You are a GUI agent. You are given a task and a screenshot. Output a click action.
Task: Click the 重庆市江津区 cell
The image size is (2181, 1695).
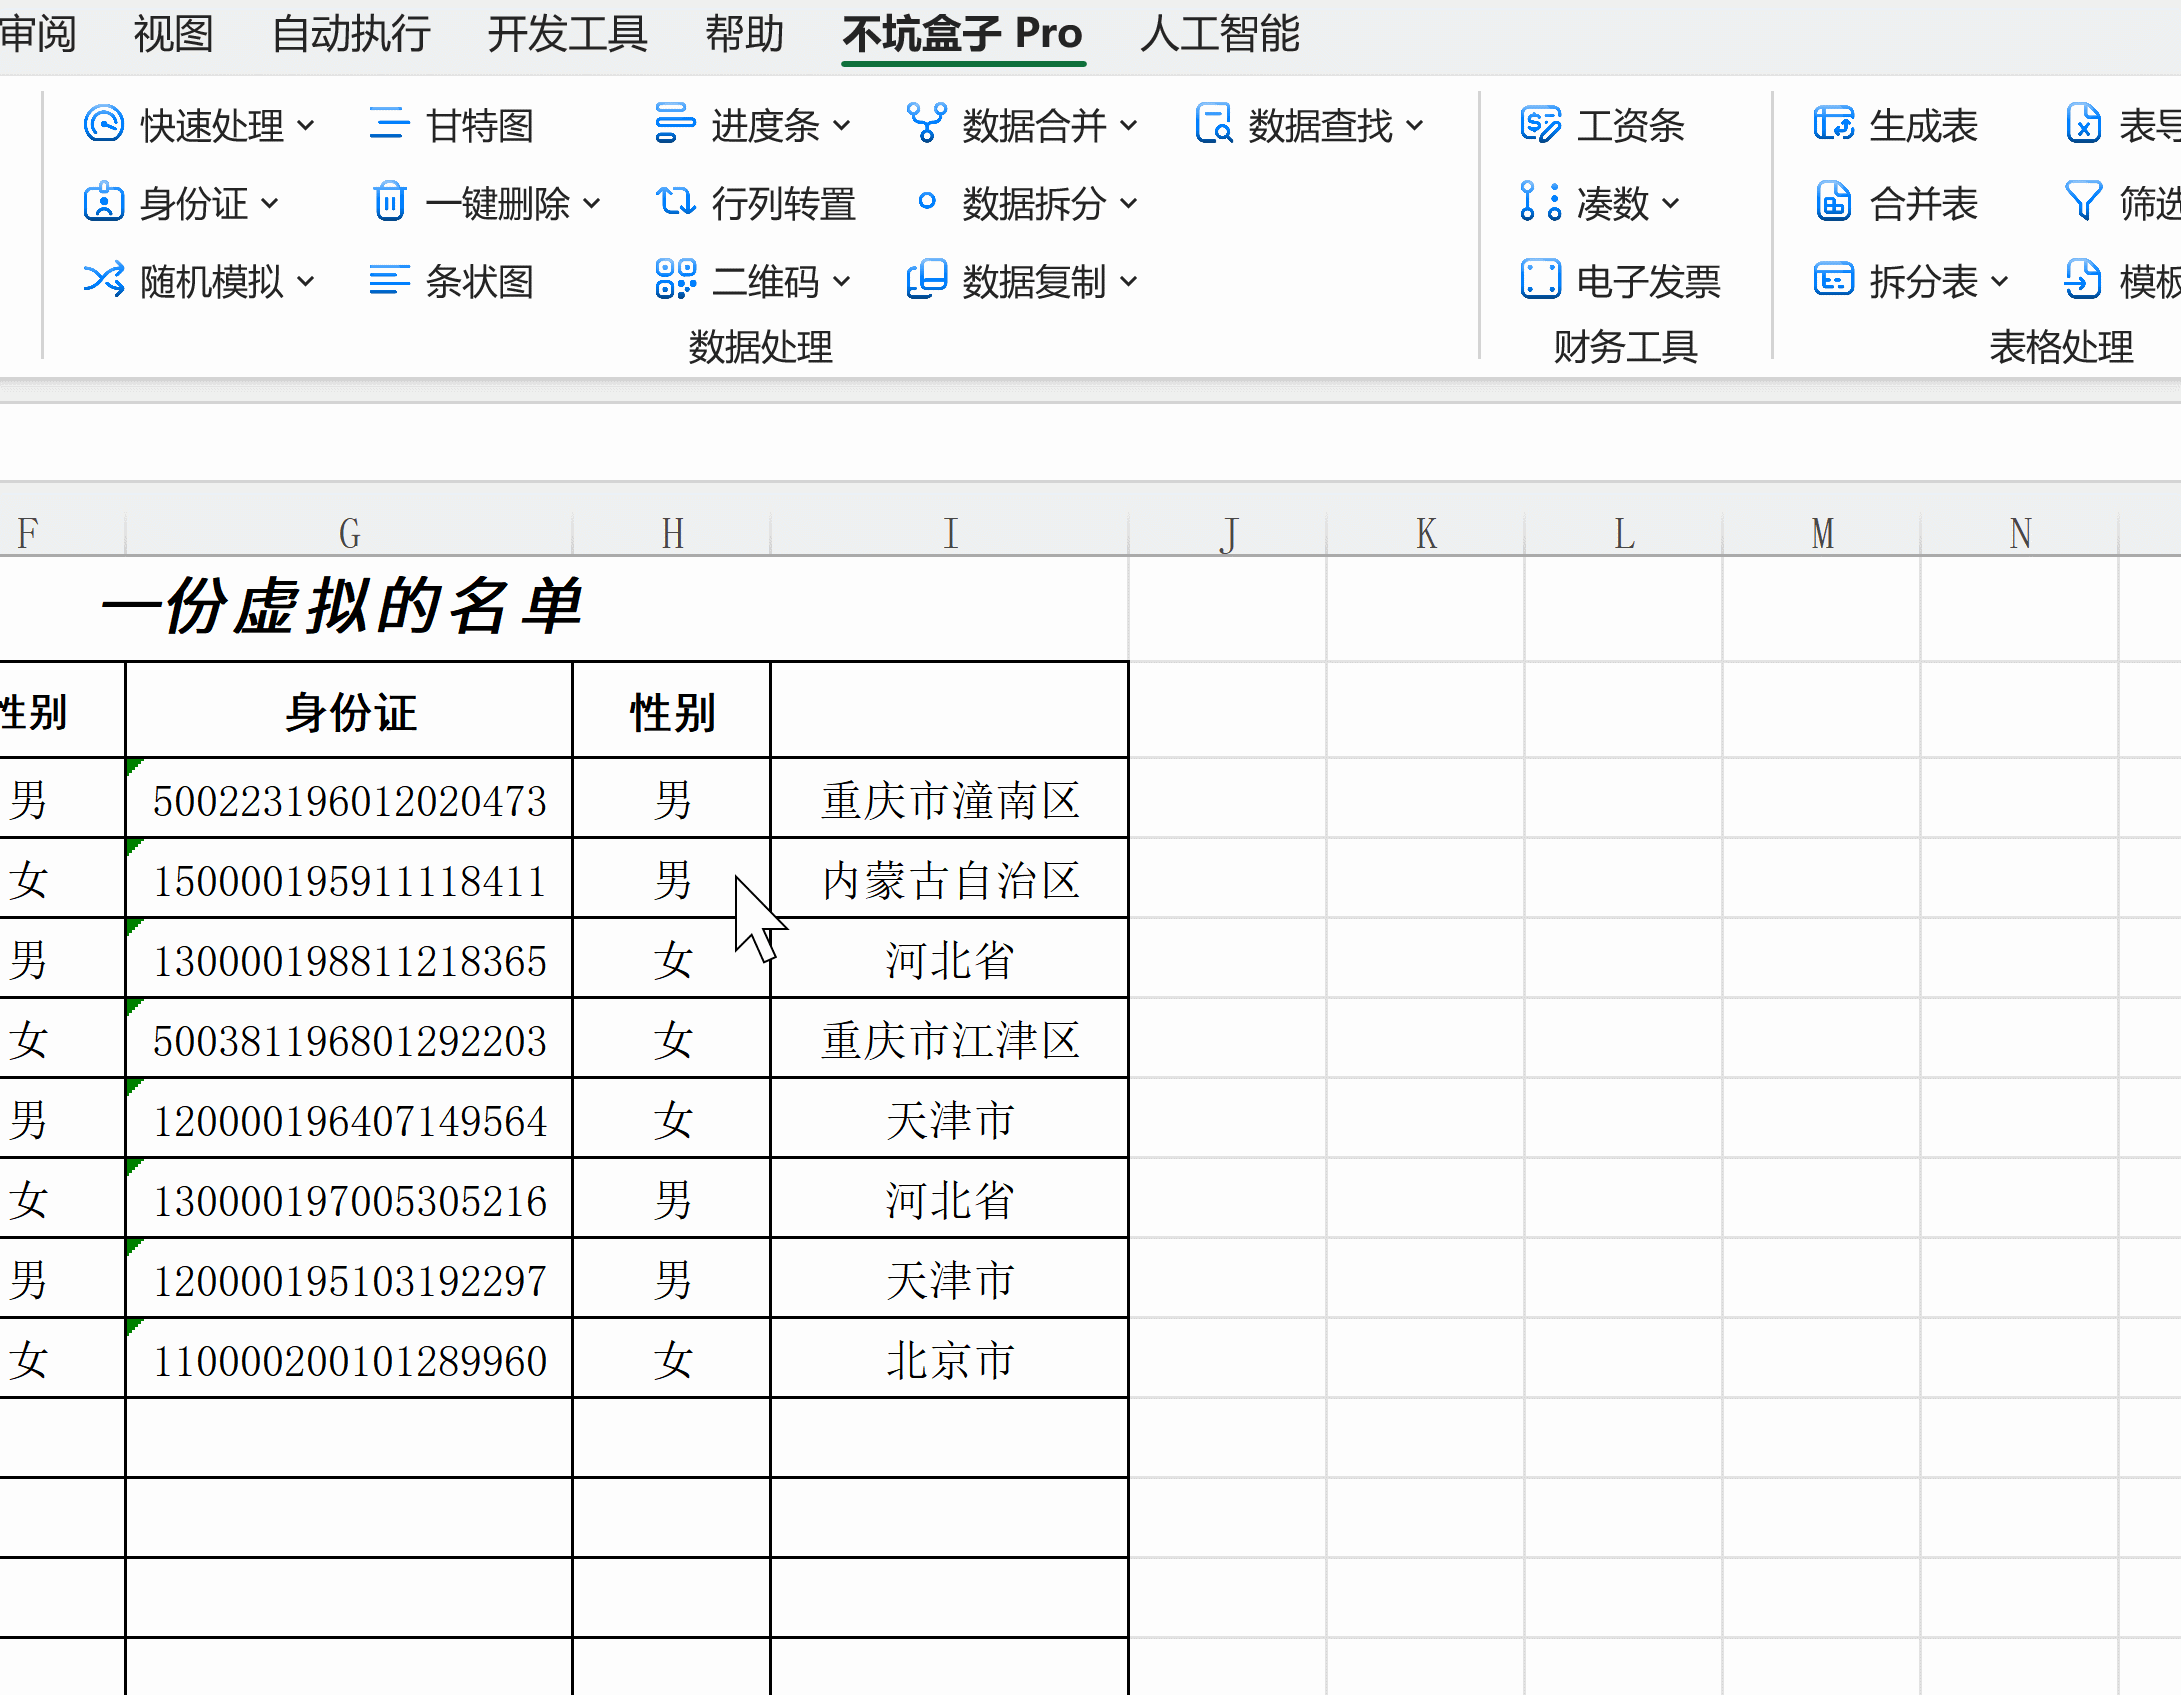950,1039
